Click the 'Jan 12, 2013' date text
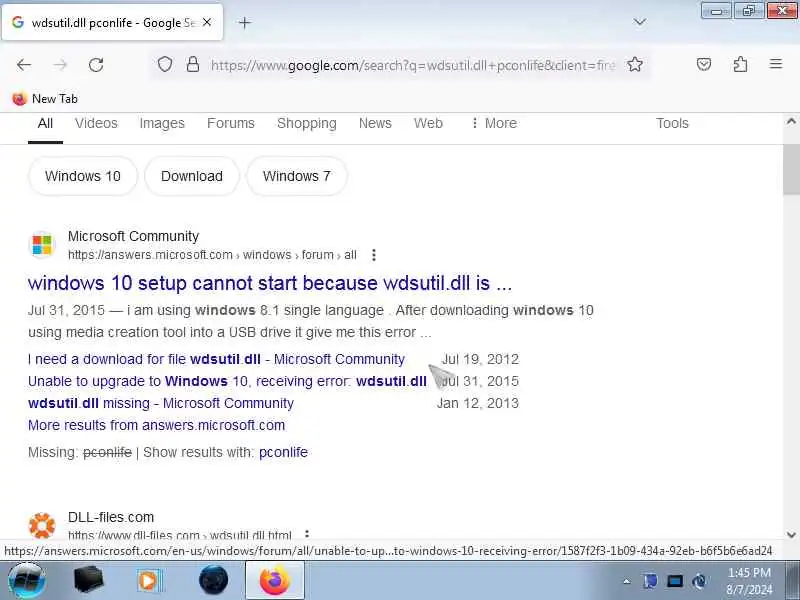 click(478, 403)
